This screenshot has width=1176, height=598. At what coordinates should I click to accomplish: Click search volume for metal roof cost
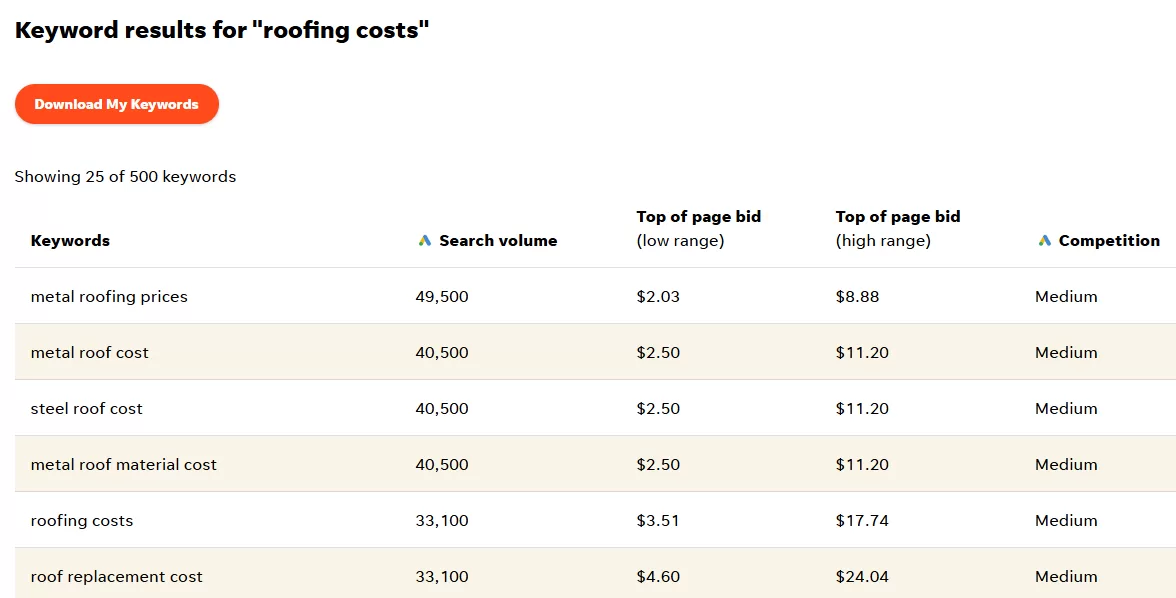pos(442,353)
